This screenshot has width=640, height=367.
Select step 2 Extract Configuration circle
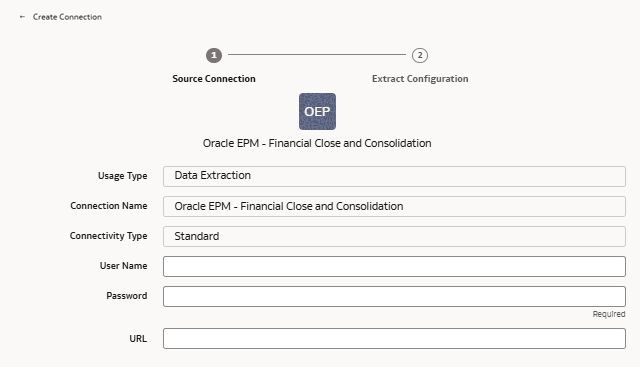tap(420, 55)
